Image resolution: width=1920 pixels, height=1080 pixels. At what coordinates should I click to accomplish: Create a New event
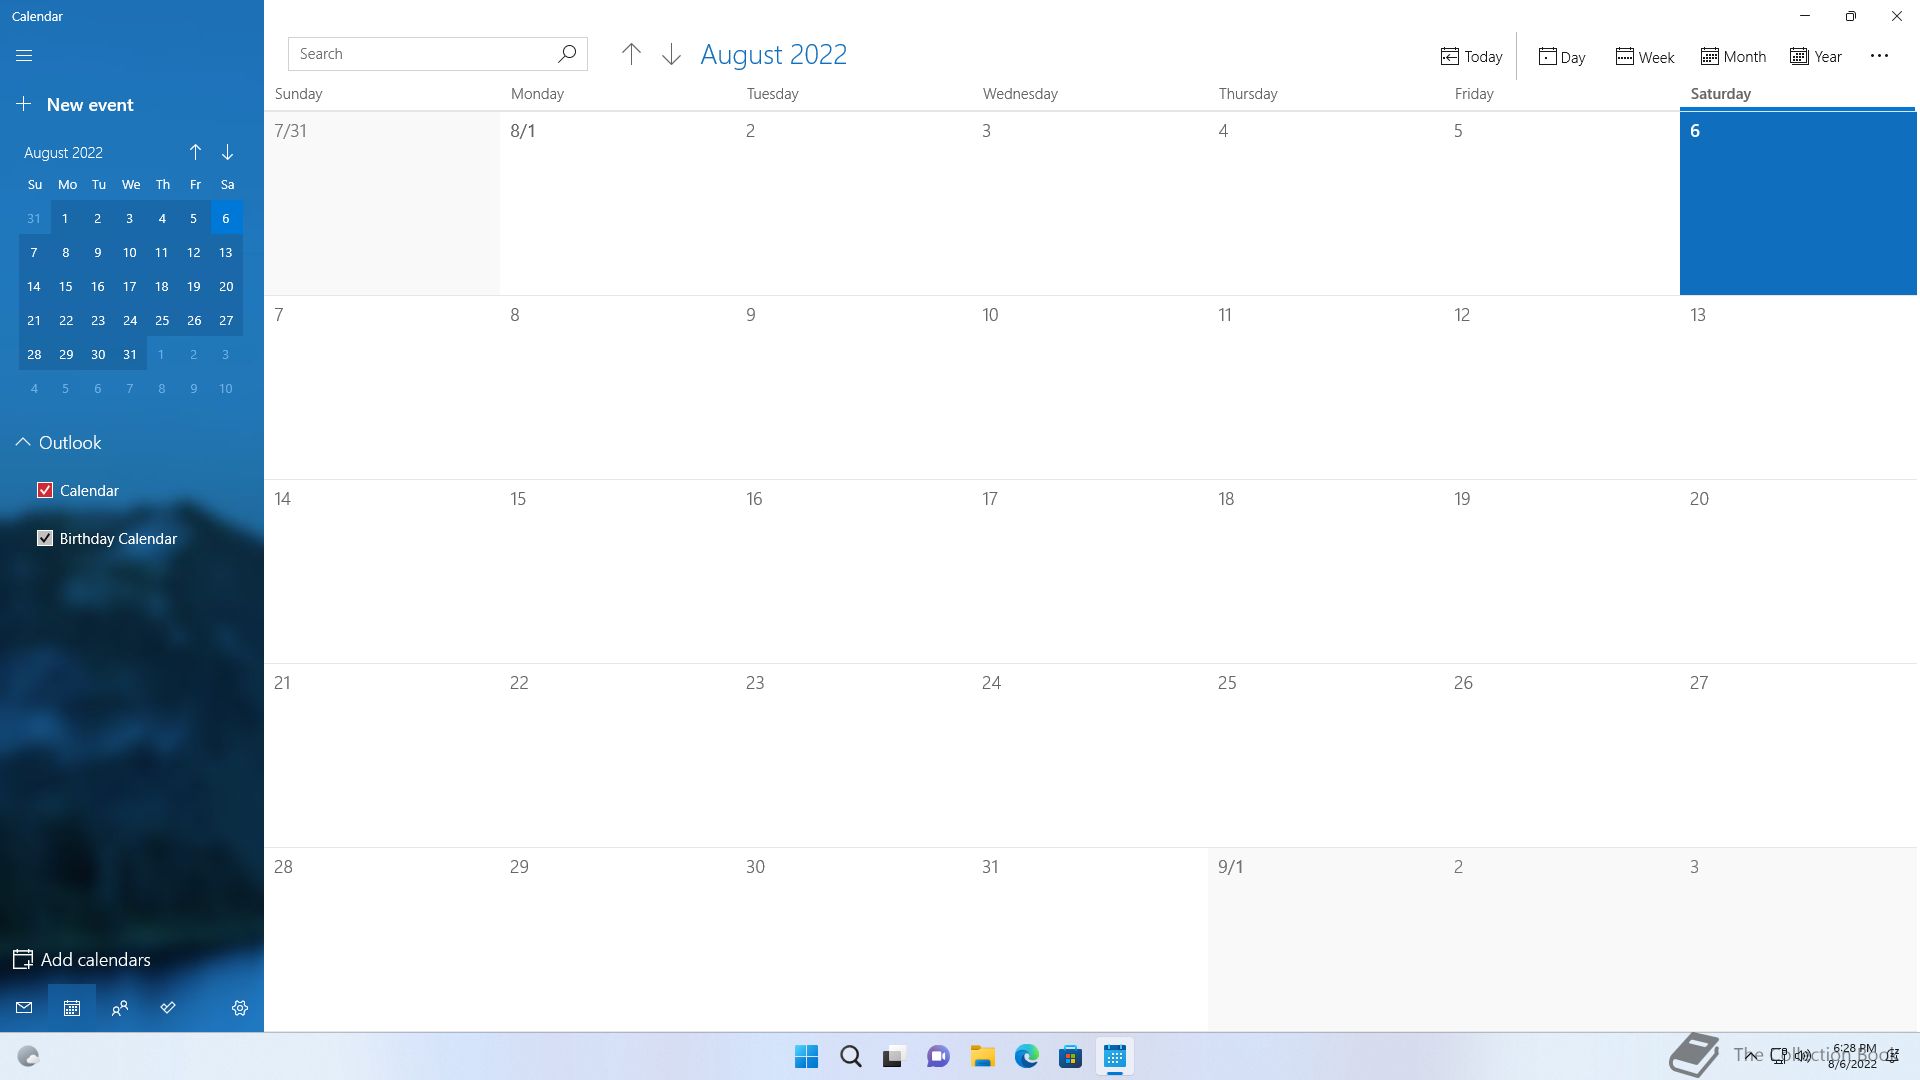75,104
